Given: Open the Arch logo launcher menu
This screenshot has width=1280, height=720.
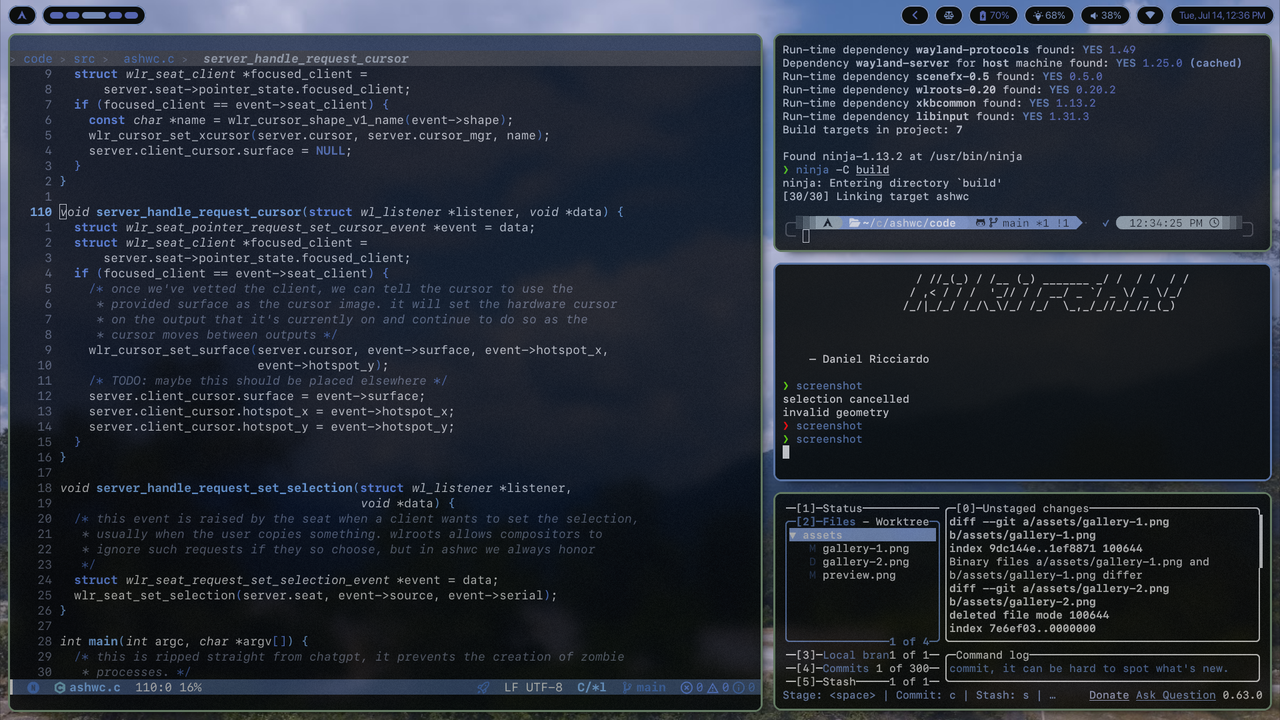Looking at the screenshot, I should (x=22, y=15).
